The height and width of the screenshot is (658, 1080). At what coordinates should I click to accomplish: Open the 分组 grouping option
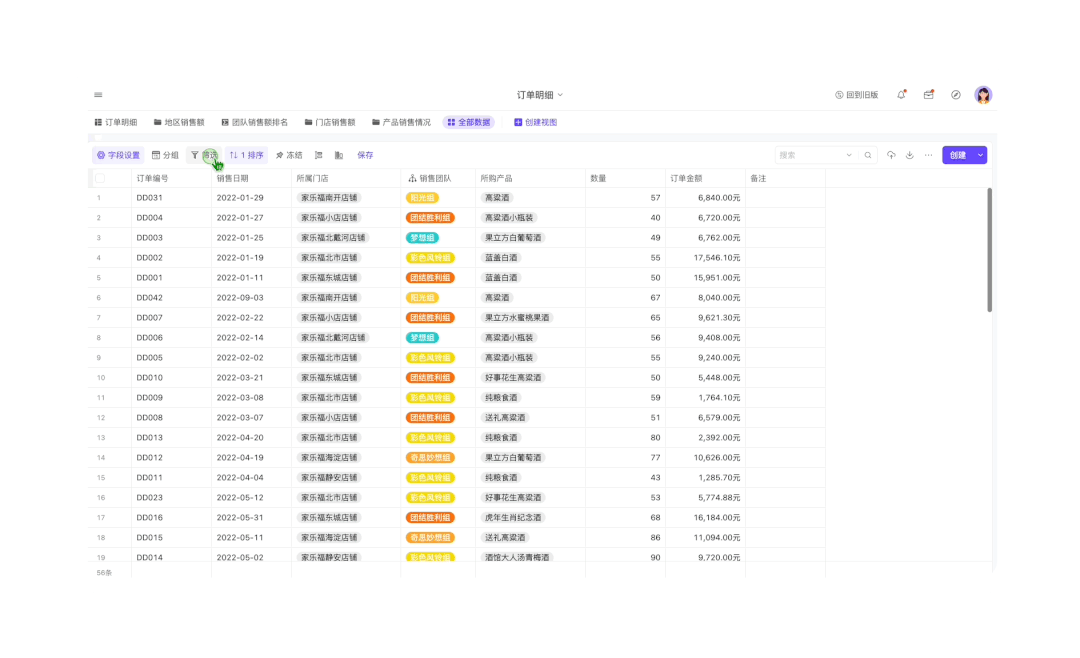click(165, 156)
